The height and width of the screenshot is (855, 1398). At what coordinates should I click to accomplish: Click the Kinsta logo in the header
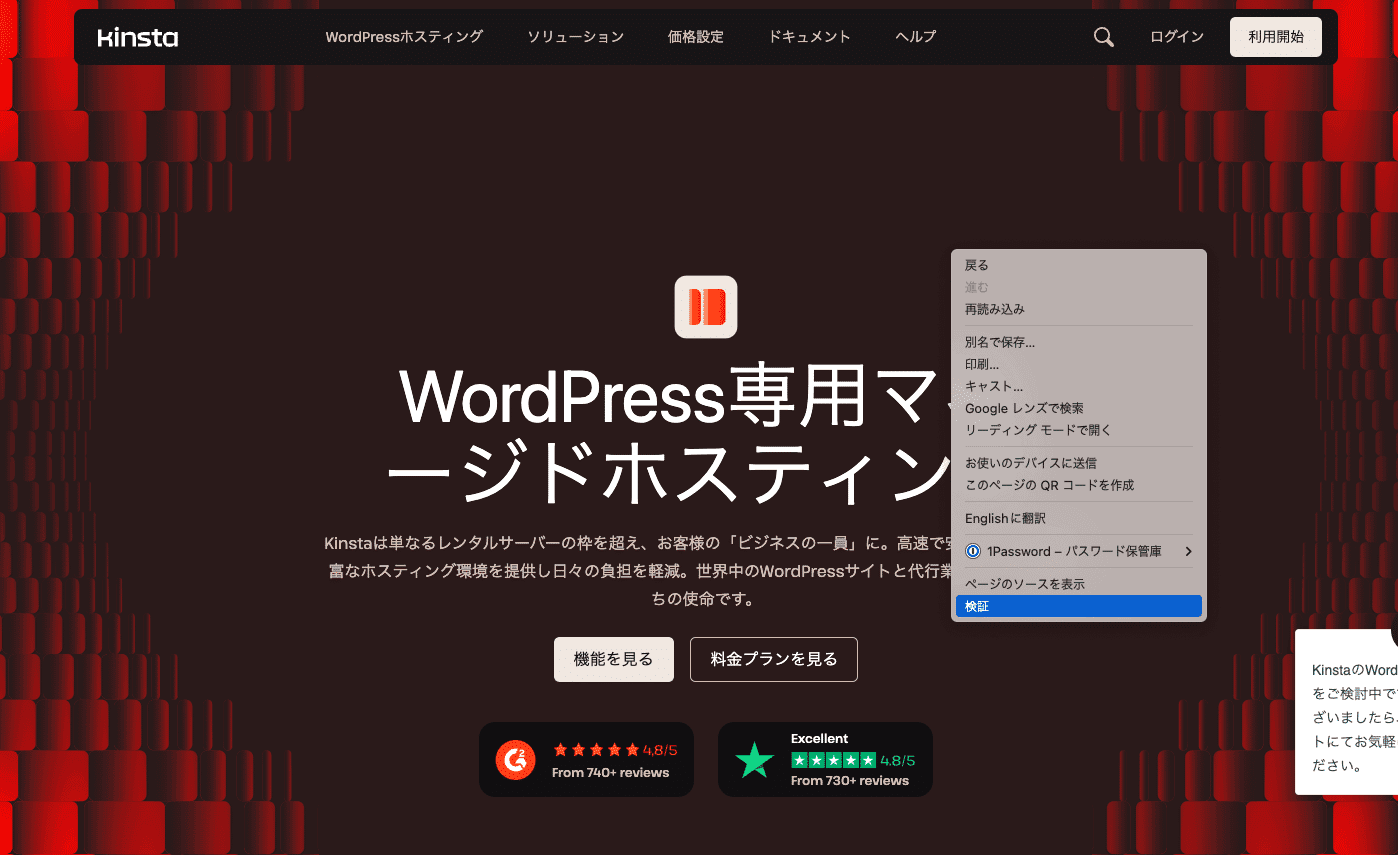coord(137,37)
